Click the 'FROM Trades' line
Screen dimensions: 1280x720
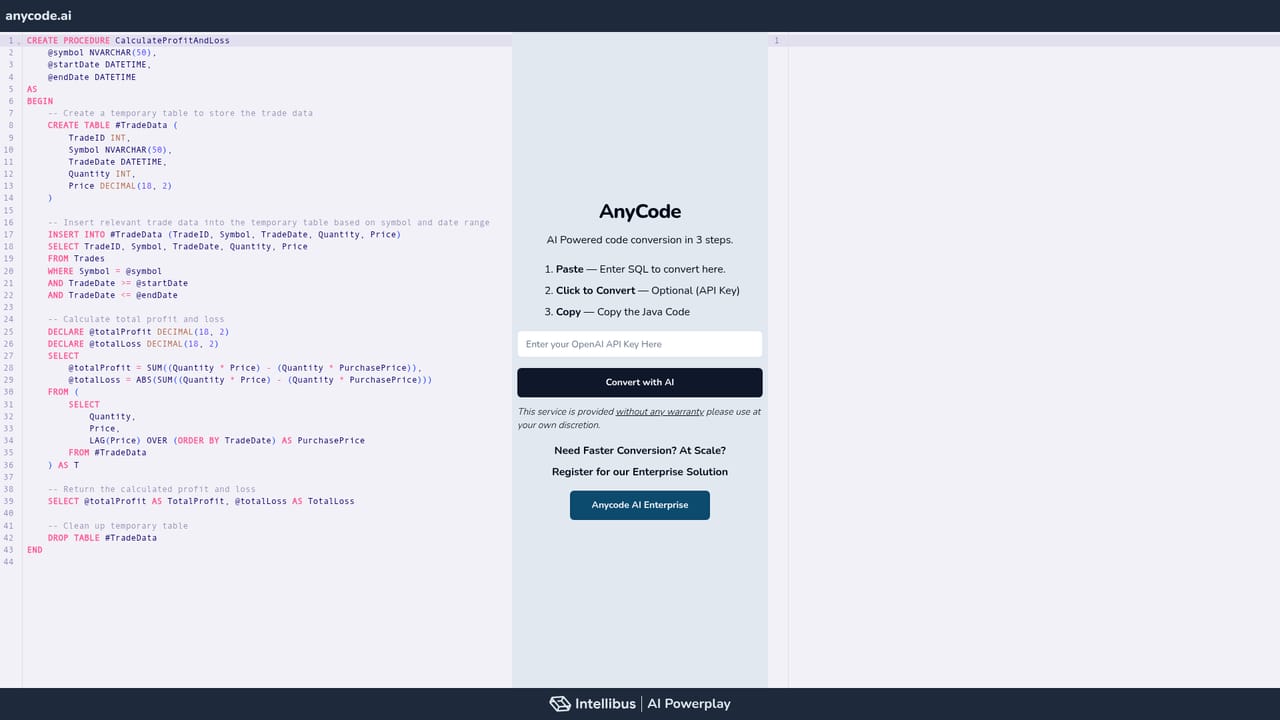click(76, 259)
